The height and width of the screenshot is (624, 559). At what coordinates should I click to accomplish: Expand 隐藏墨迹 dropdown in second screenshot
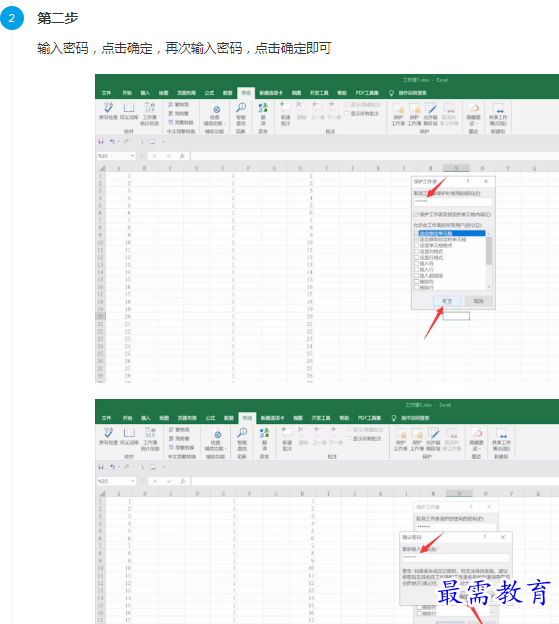pos(479,449)
